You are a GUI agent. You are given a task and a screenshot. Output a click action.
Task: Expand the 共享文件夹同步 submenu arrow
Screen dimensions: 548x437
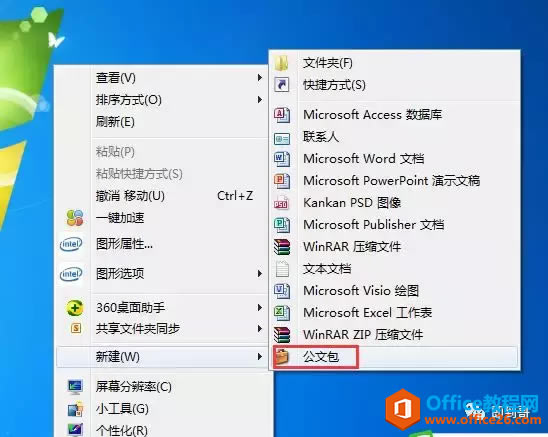[x=260, y=329]
